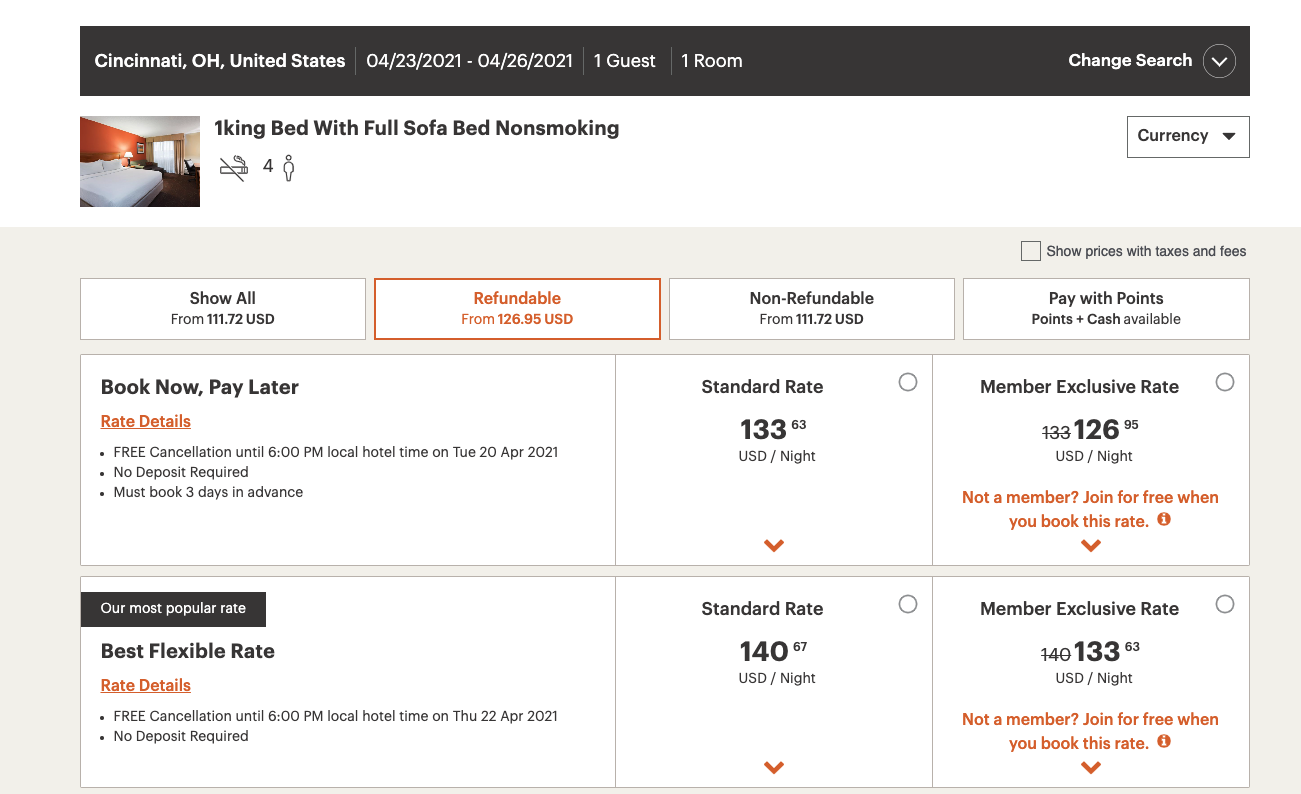The image size is (1301, 794).
Task: Open the king bed room thumbnail photo
Action: [x=140, y=161]
